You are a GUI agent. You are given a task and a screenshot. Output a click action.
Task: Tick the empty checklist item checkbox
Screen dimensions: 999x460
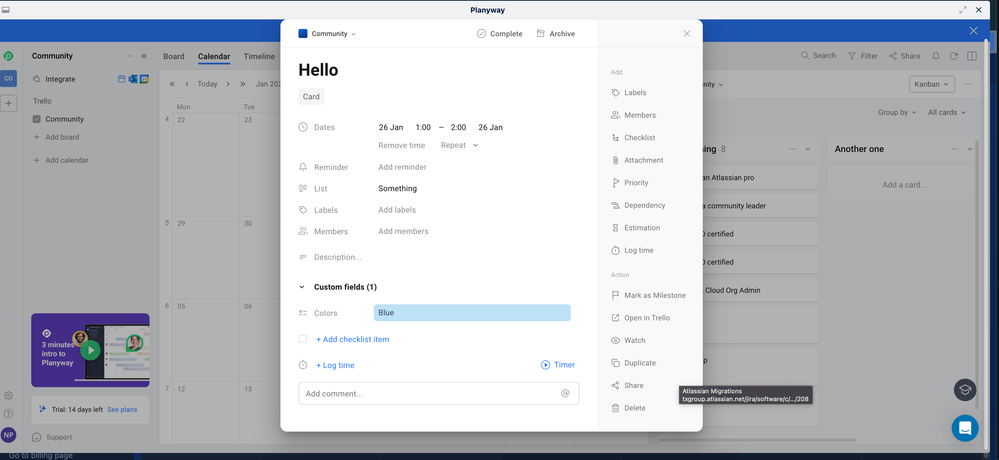pyautogui.click(x=303, y=339)
